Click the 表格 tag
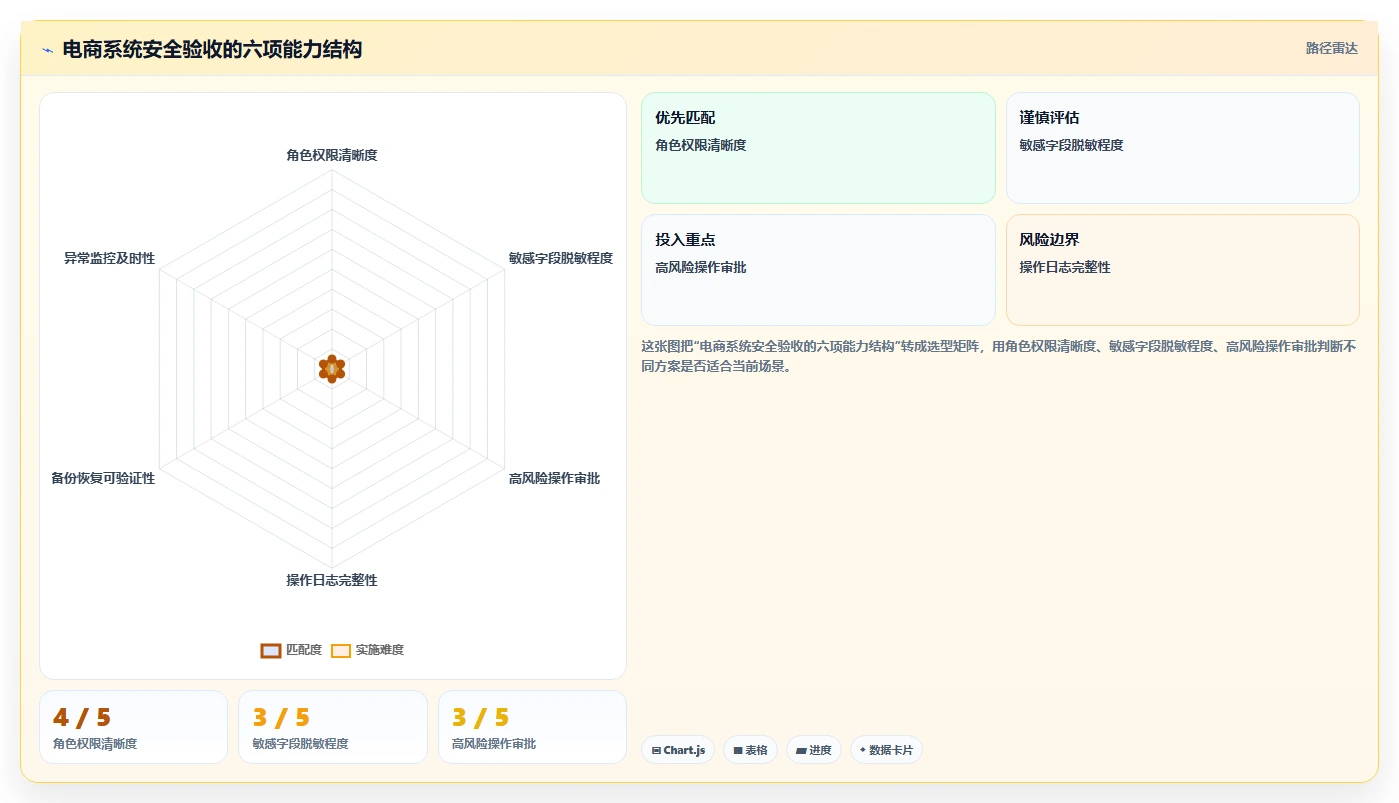1399x803 pixels. click(x=750, y=750)
